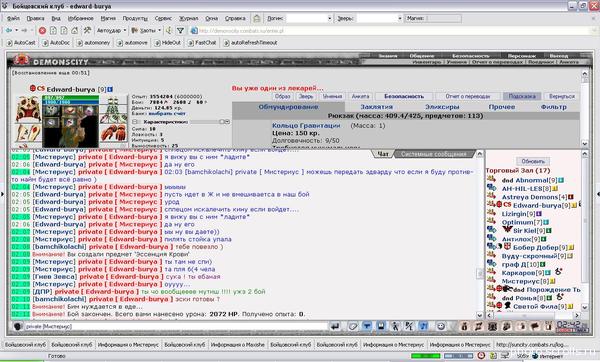This screenshot has width=600, height=362.
Task: Open the Магия menu
Action: (108, 18)
